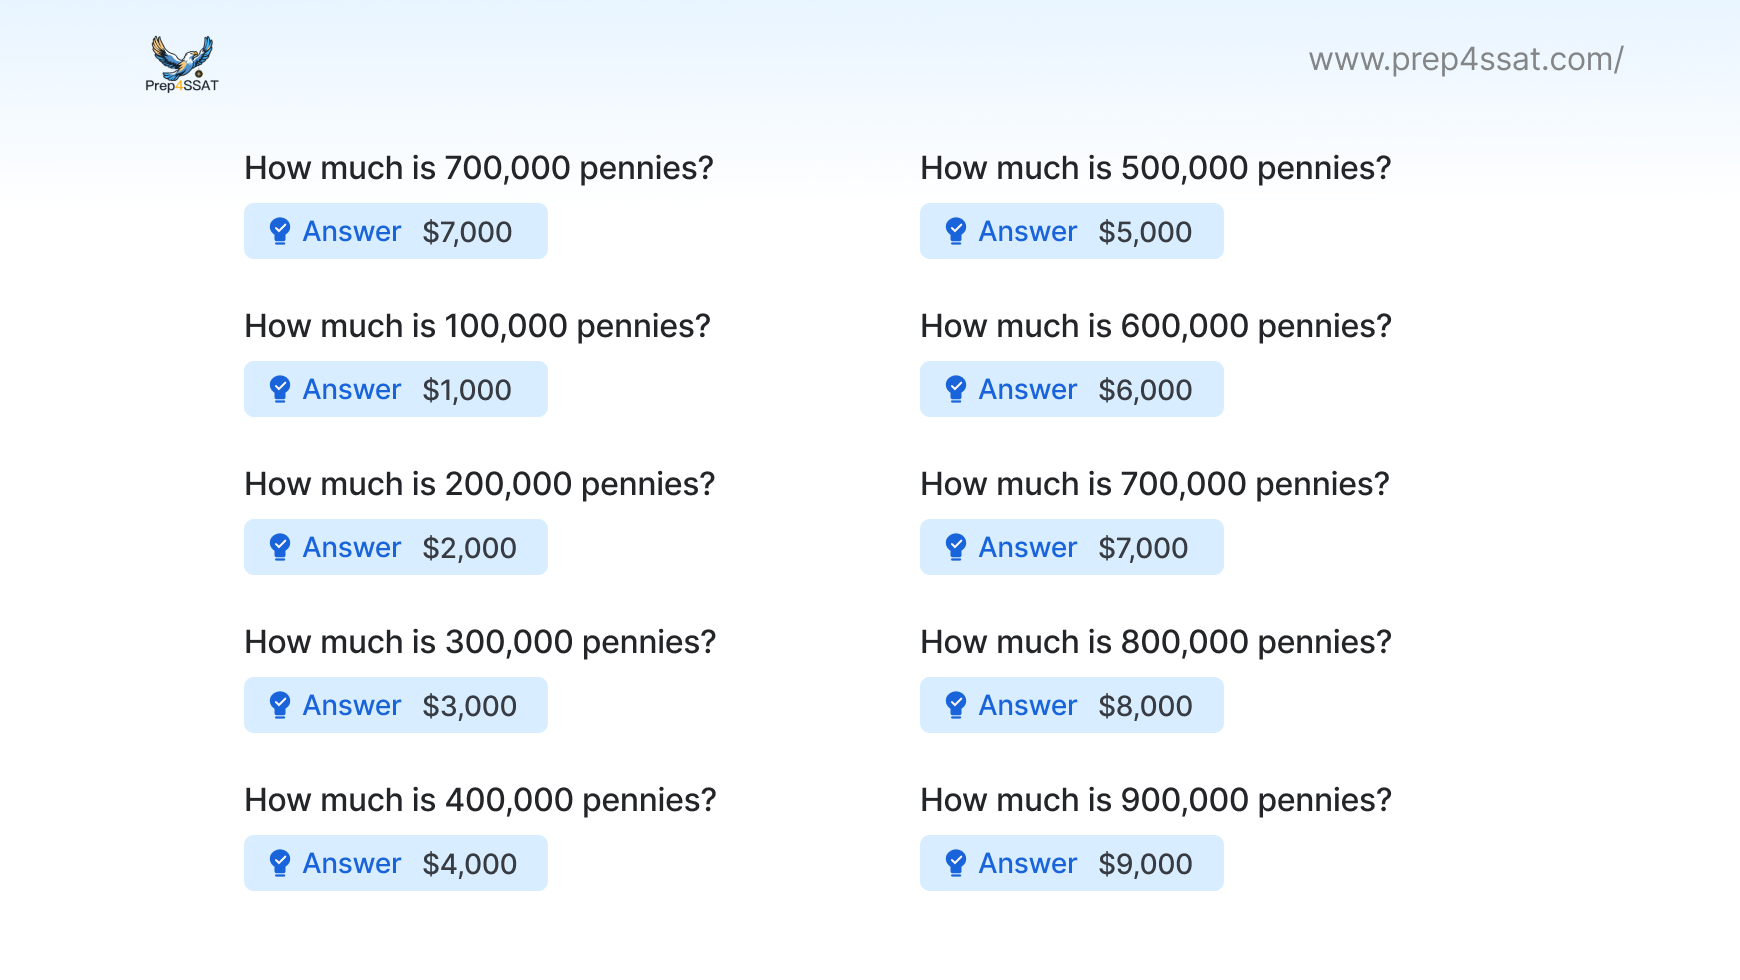Click lightbulb icon beside the $8,000 answer

tap(956, 705)
